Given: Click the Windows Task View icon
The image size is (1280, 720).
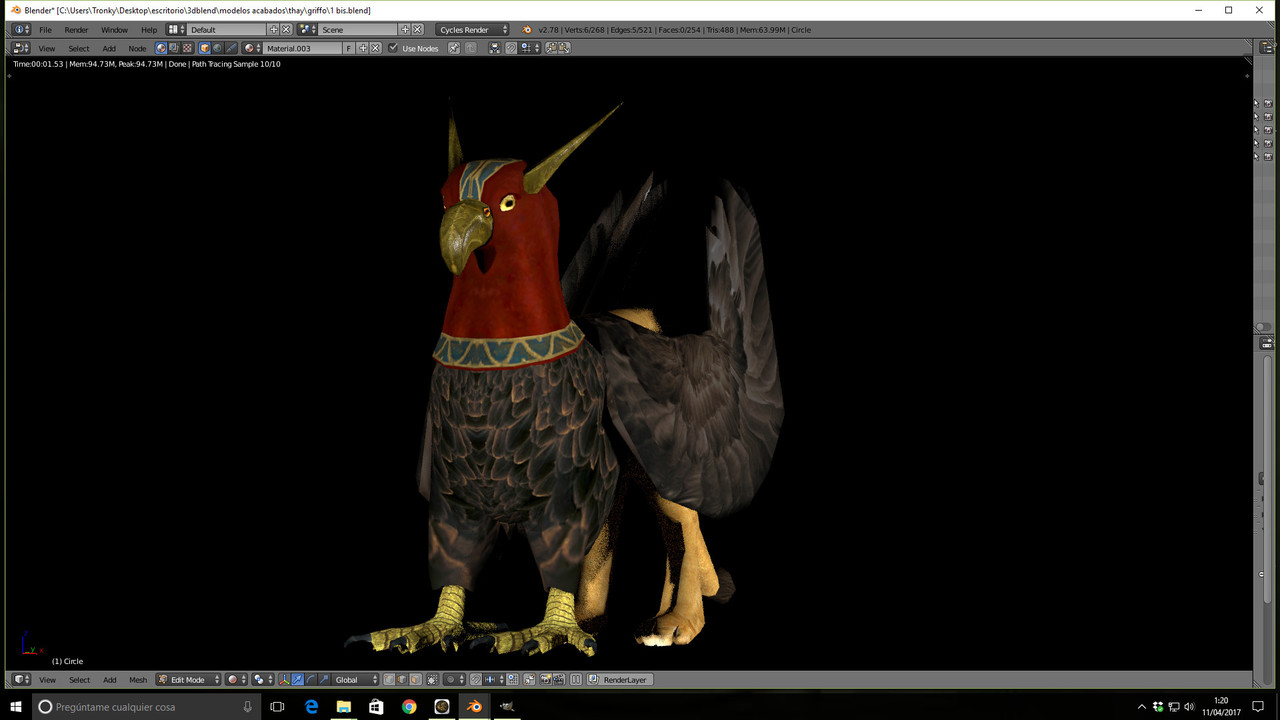Looking at the screenshot, I should click(277, 706).
